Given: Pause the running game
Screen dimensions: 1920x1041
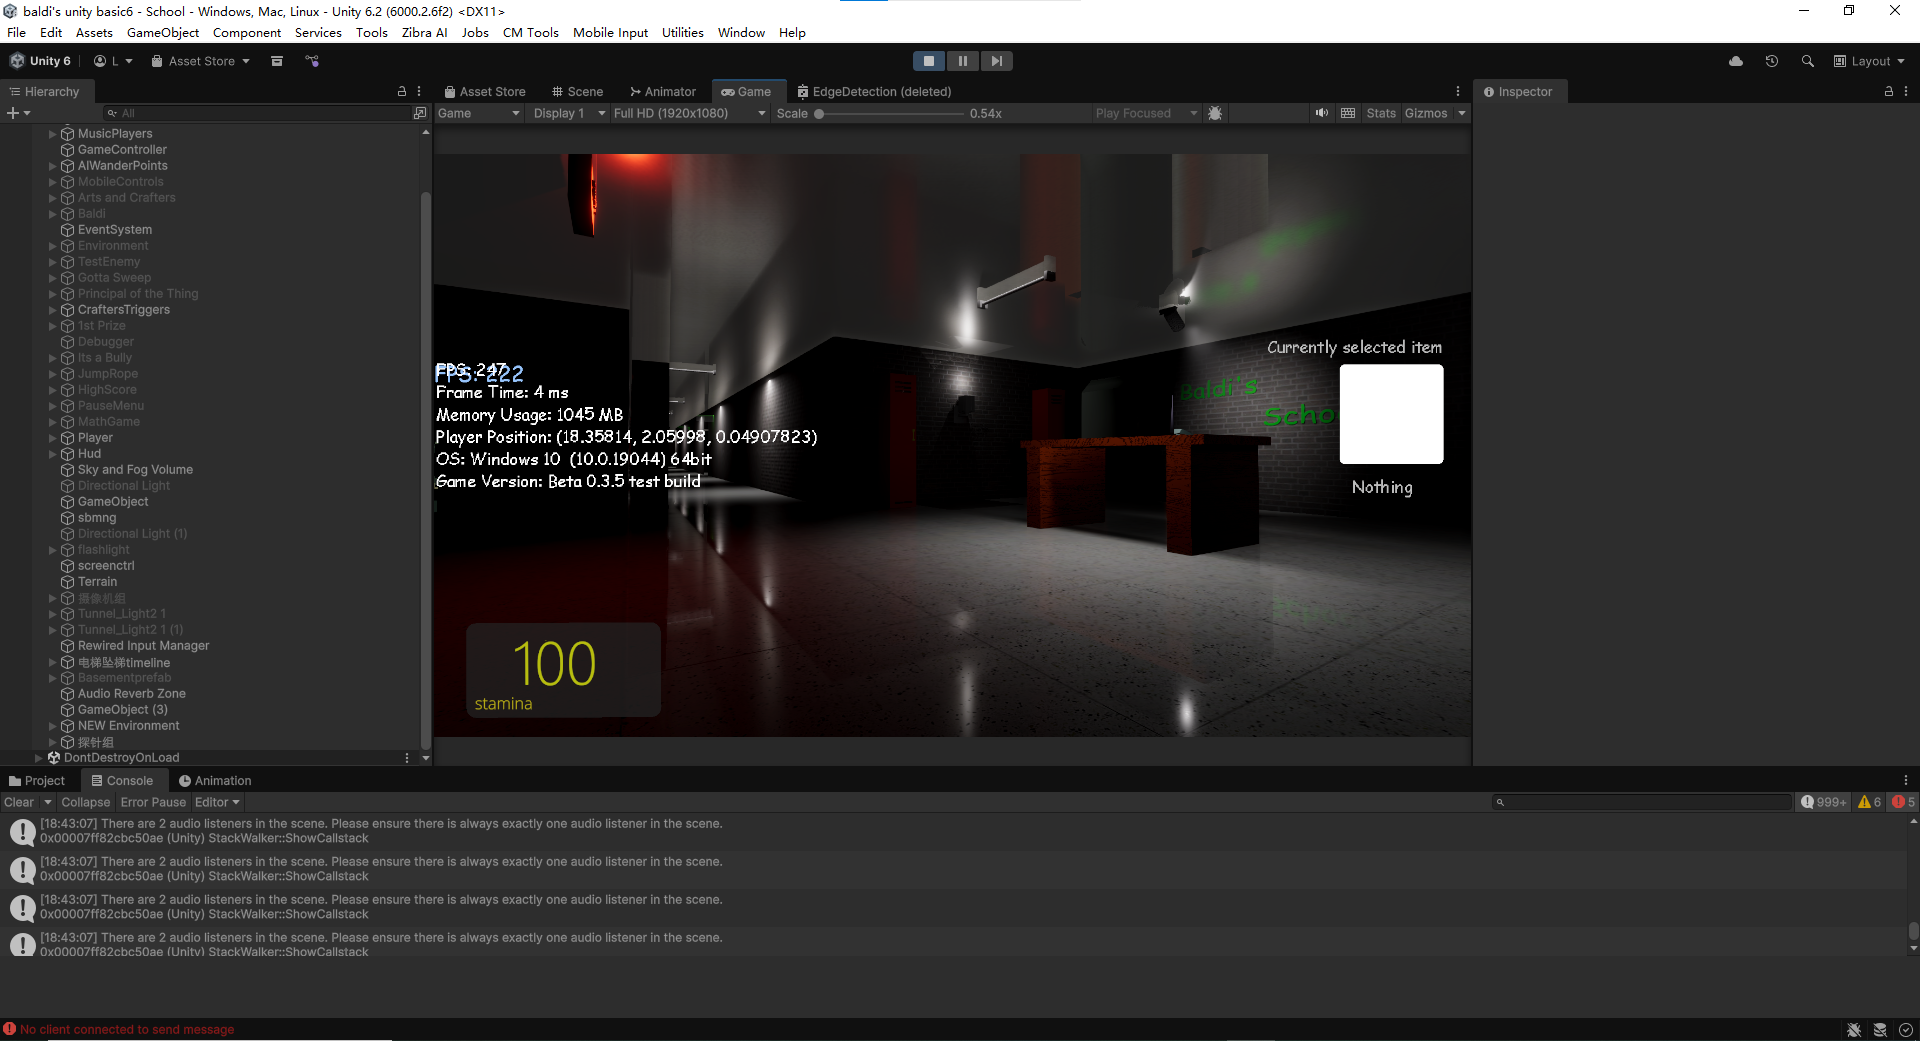Looking at the screenshot, I should coord(962,61).
